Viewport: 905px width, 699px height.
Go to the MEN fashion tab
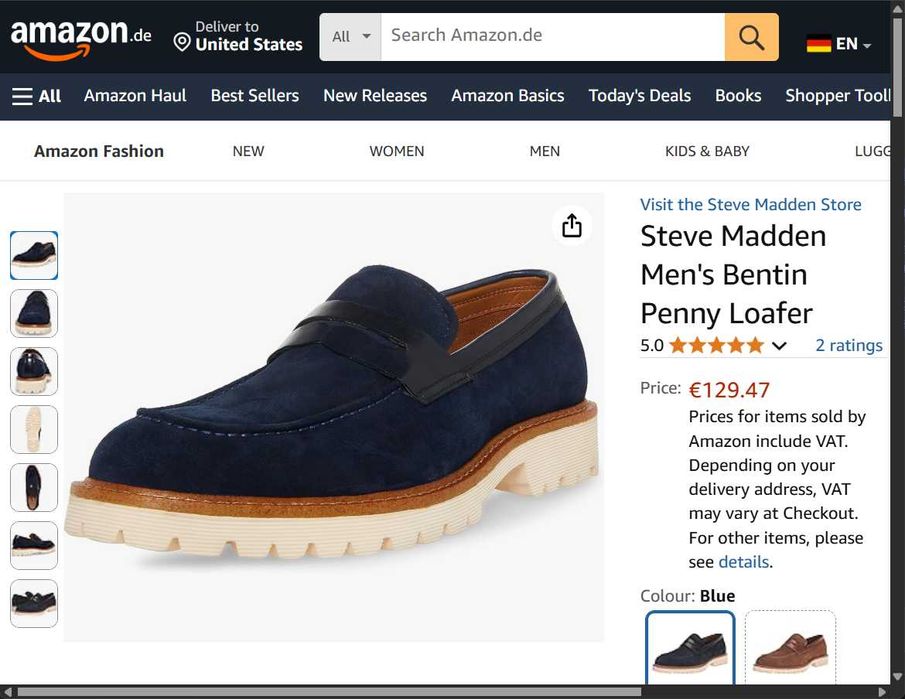point(544,151)
